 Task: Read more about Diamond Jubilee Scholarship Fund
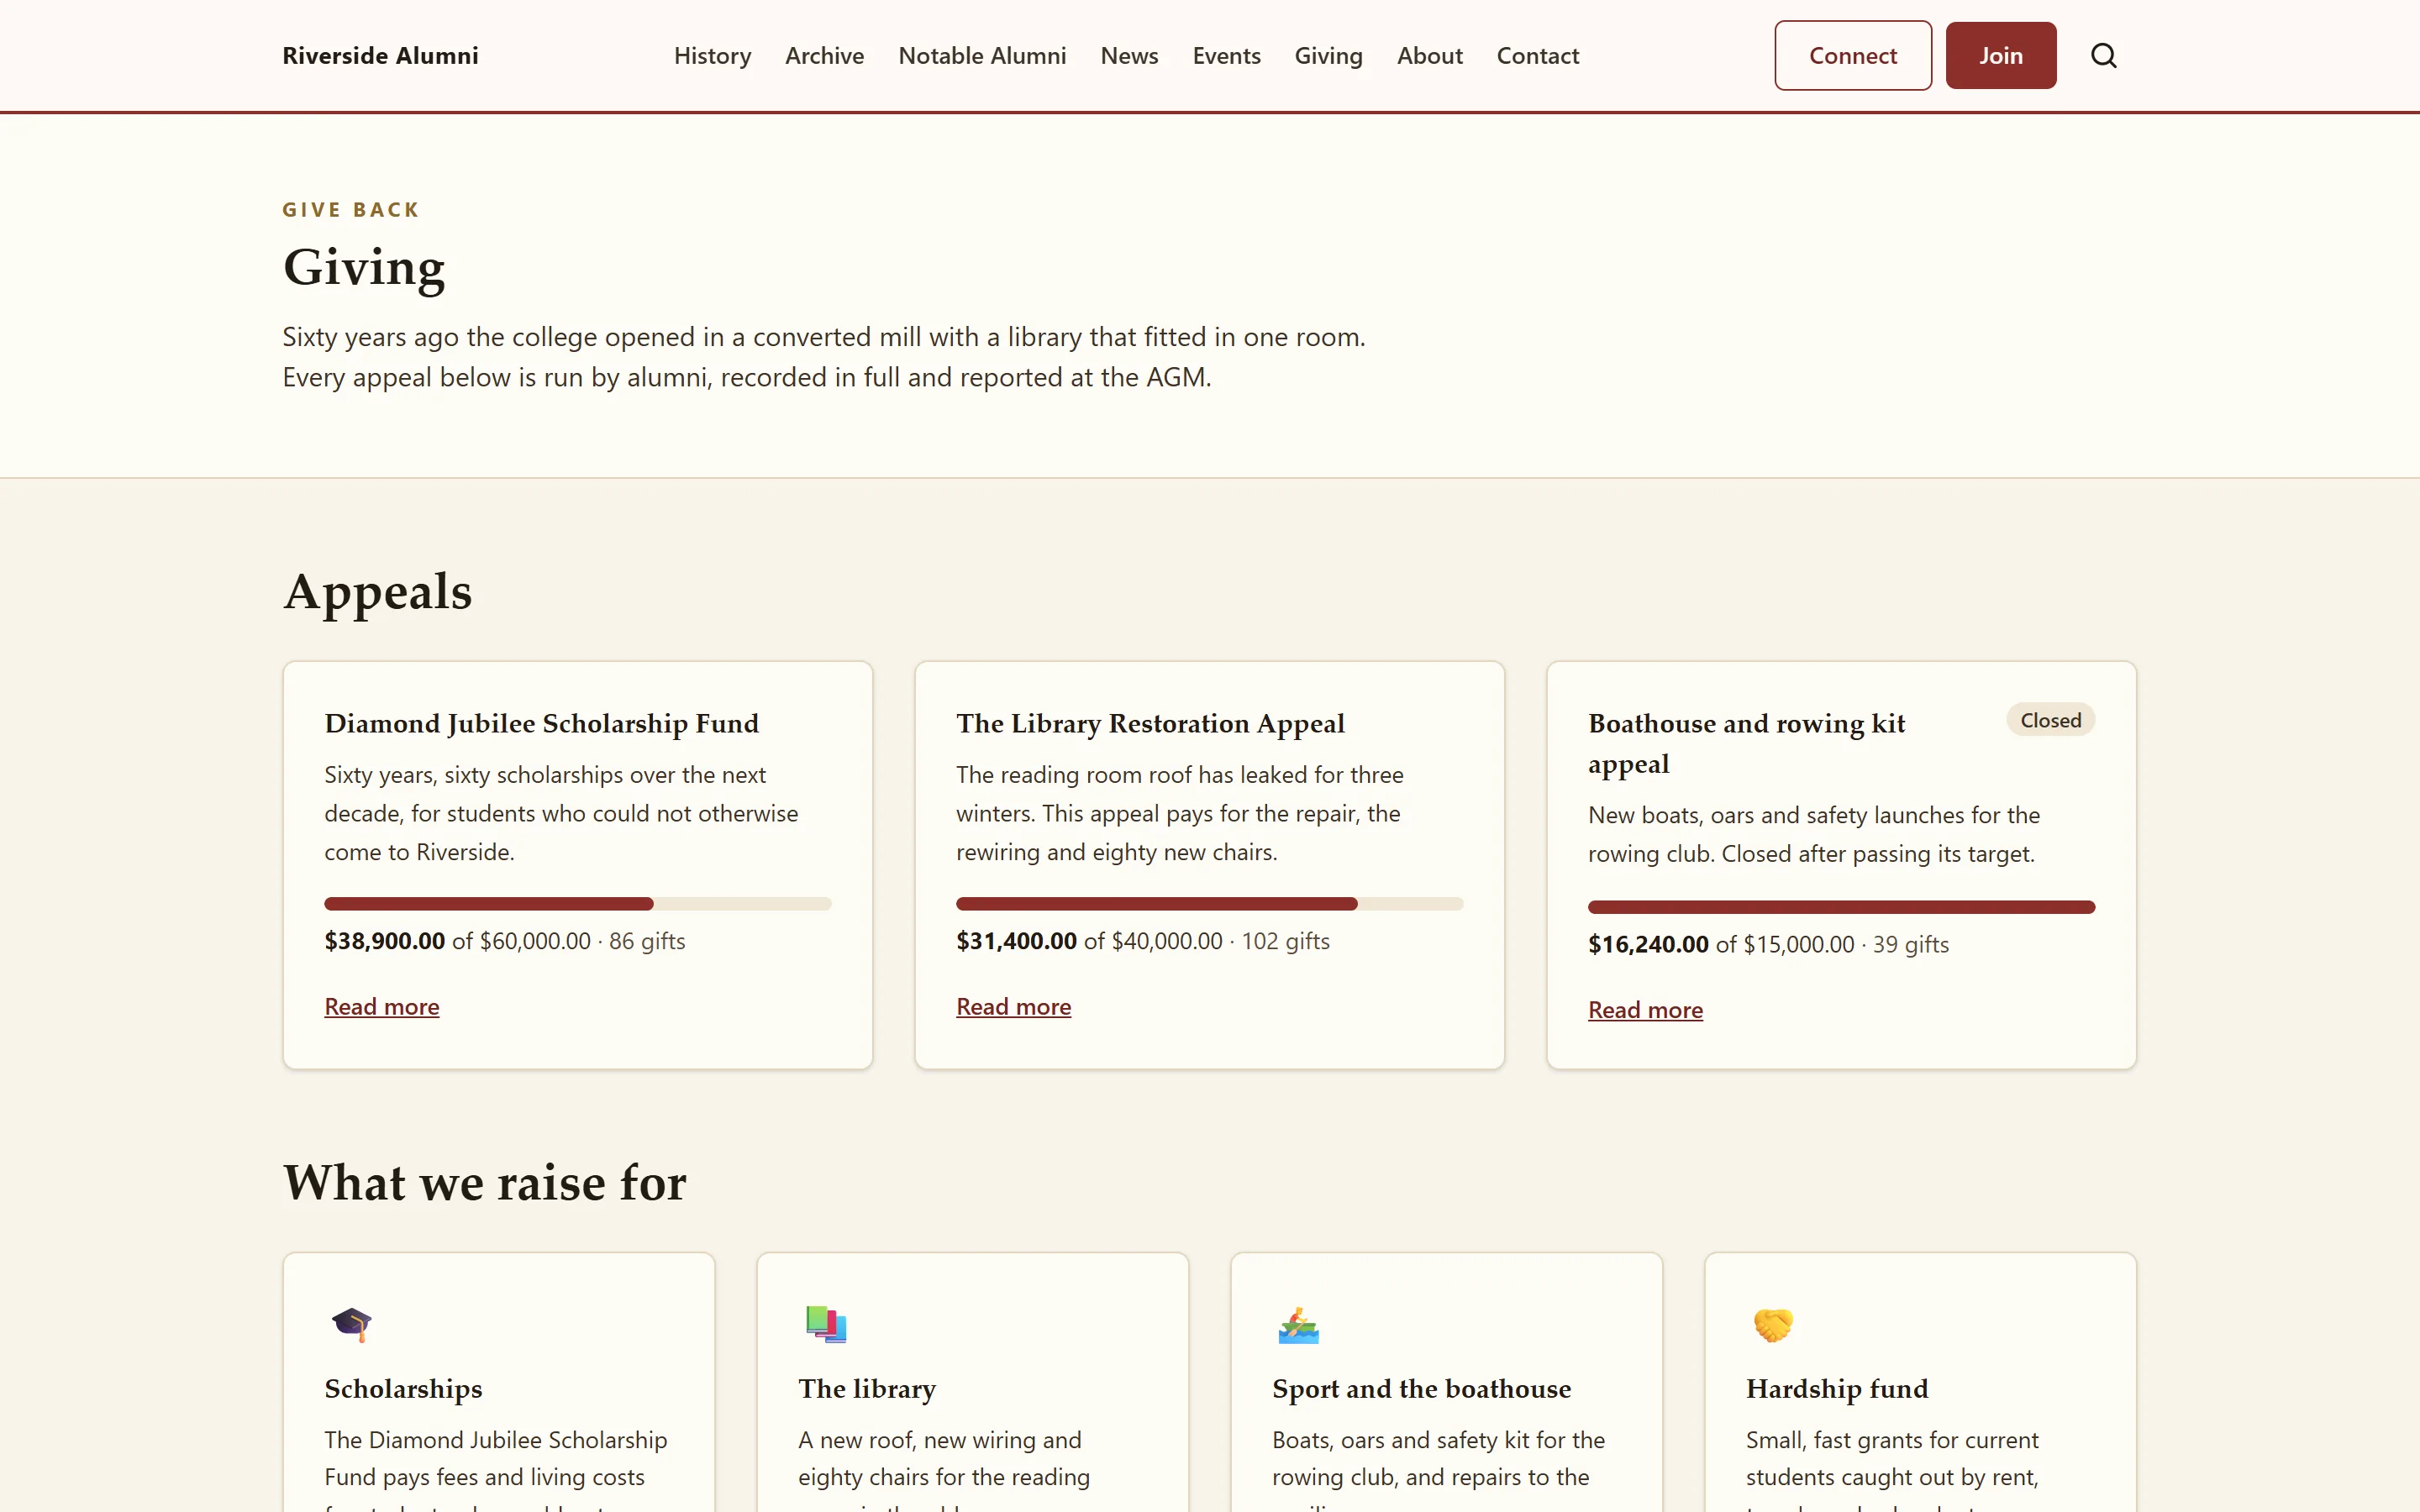381,1006
